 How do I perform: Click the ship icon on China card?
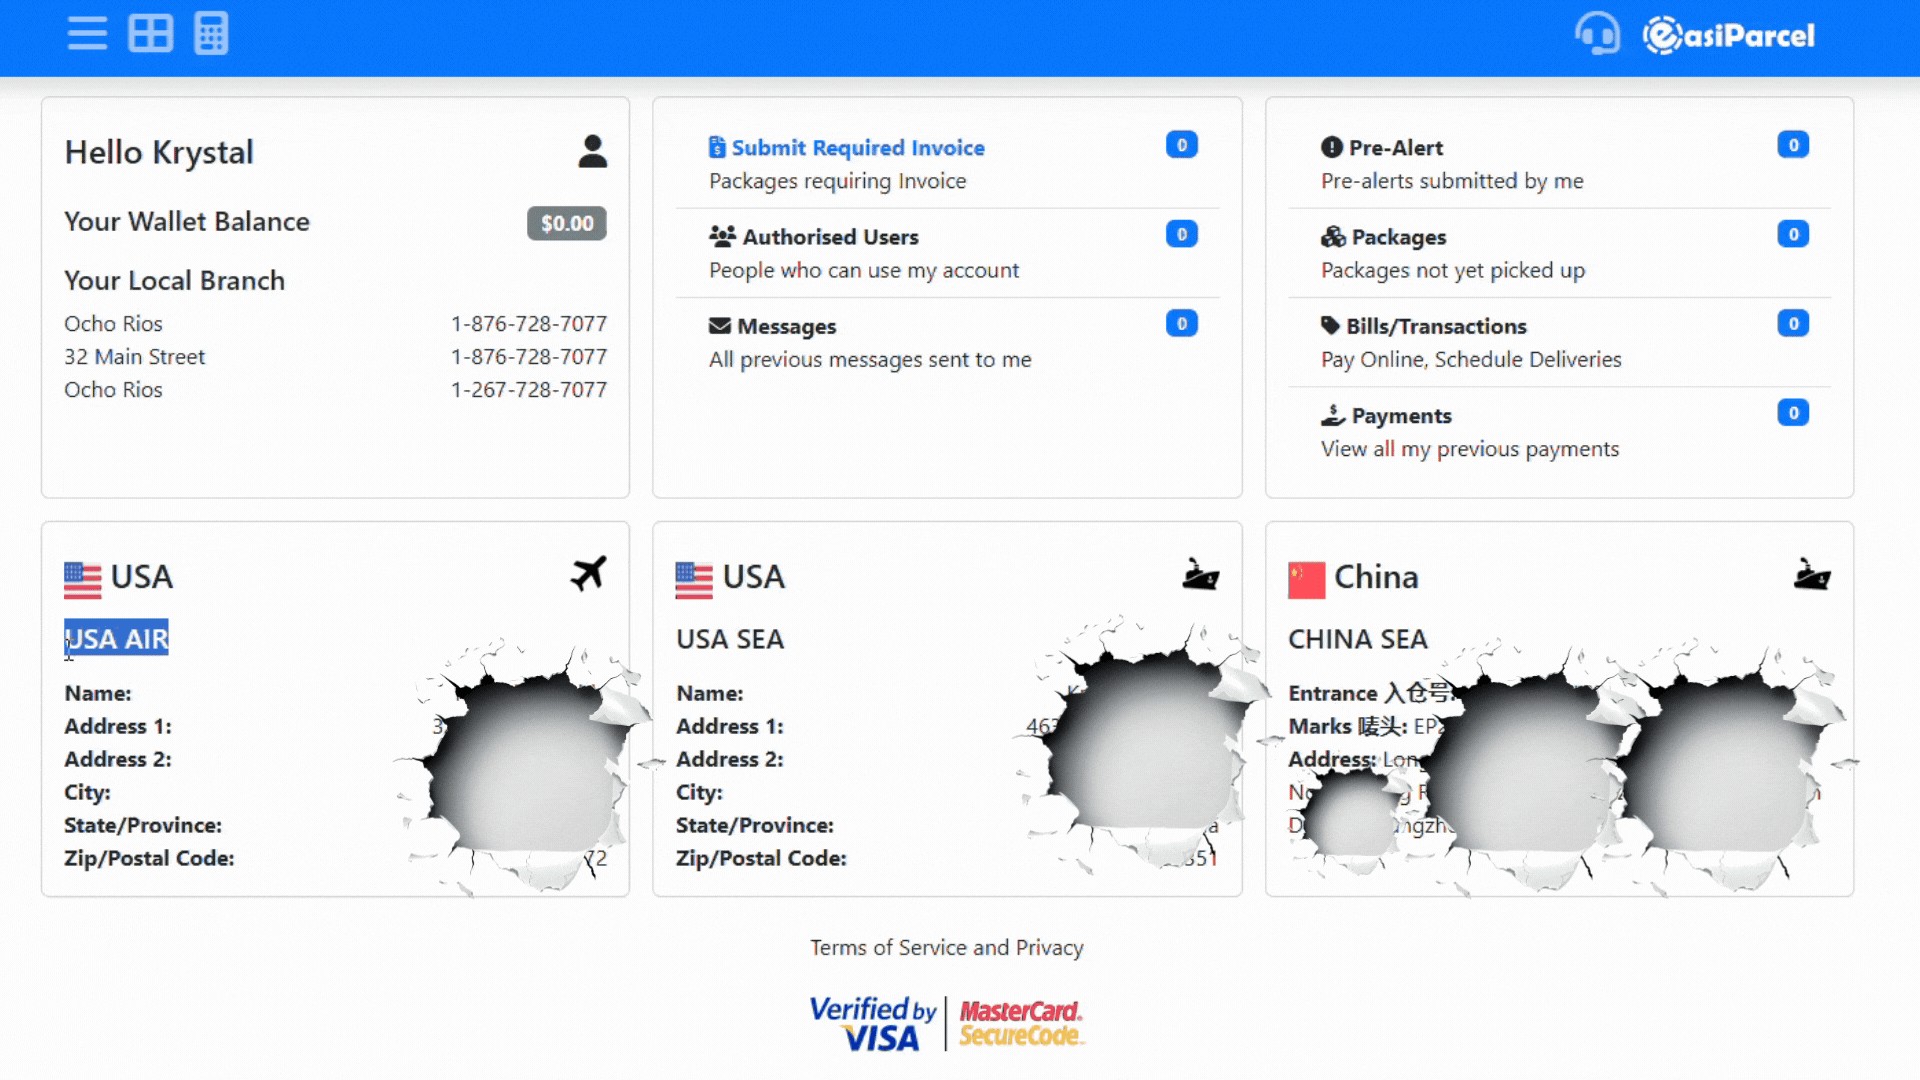tap(1811, 575)
